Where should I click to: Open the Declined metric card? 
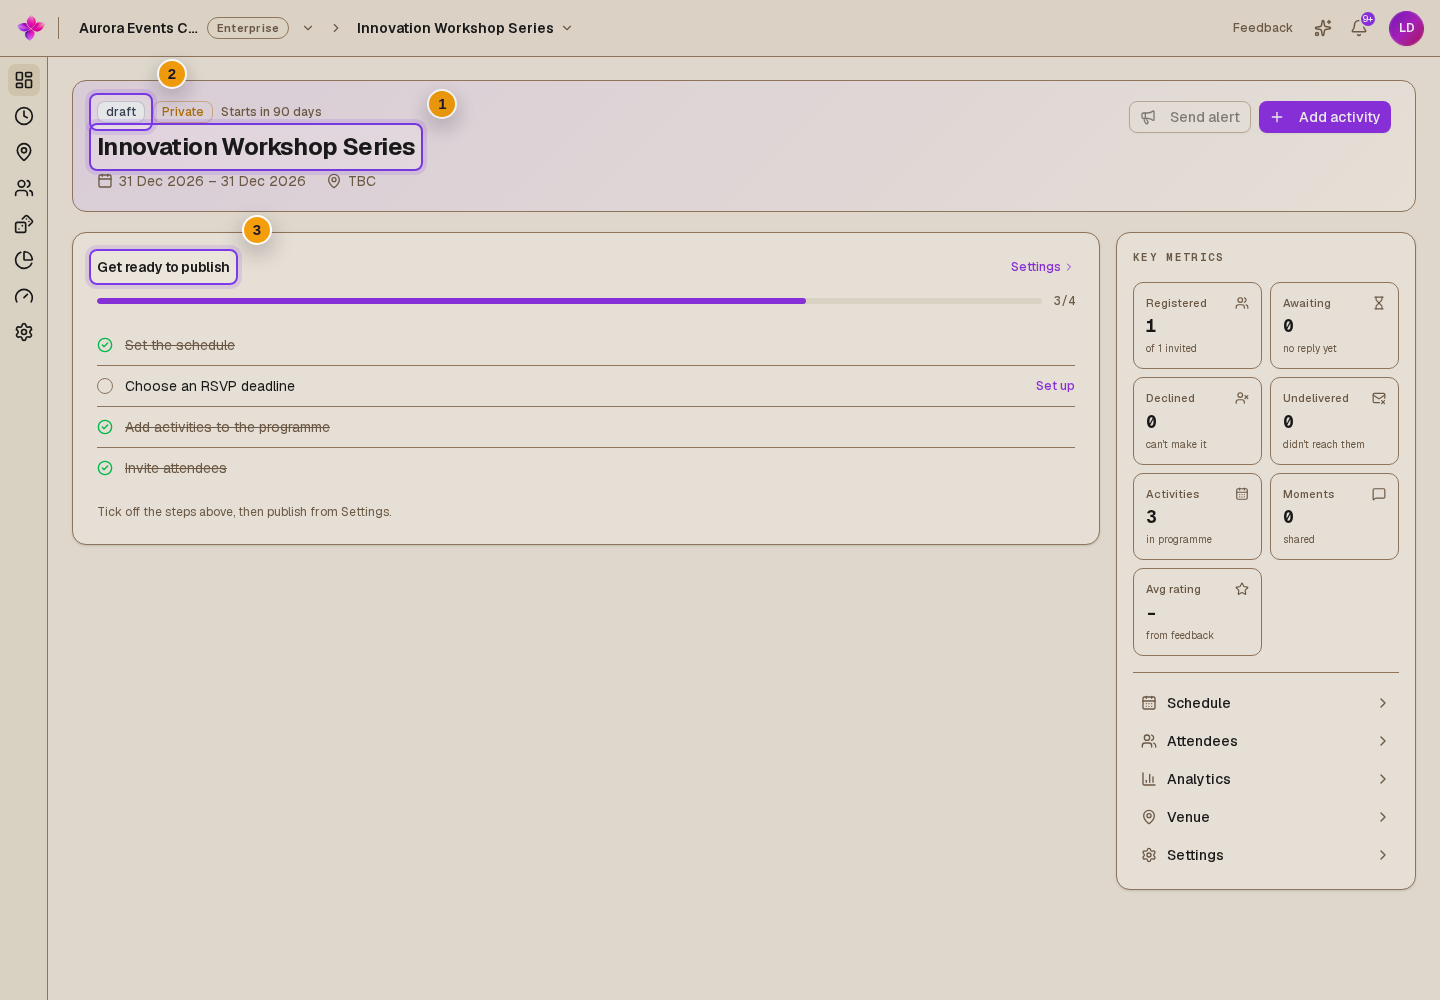[1197, 421]
